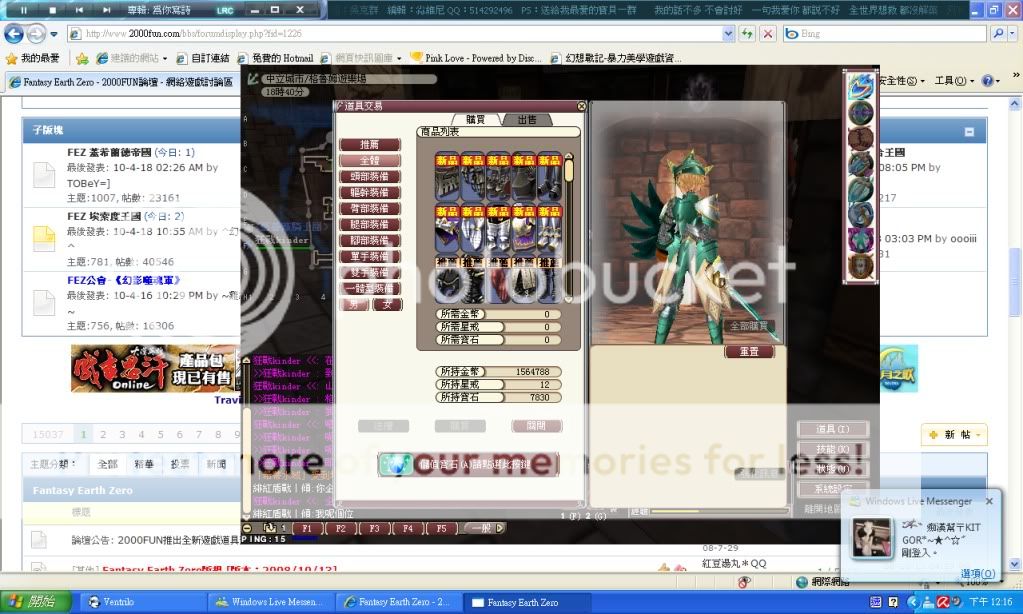Toggle the 全體 all-items category filter
Screen dimensions: 1023x614
369,160
